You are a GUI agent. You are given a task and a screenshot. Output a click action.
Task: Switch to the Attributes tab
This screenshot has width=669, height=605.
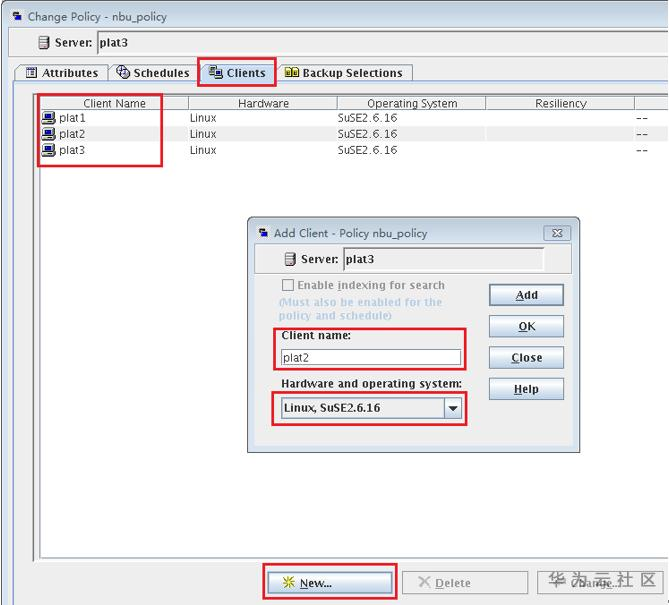click(62, 73)
